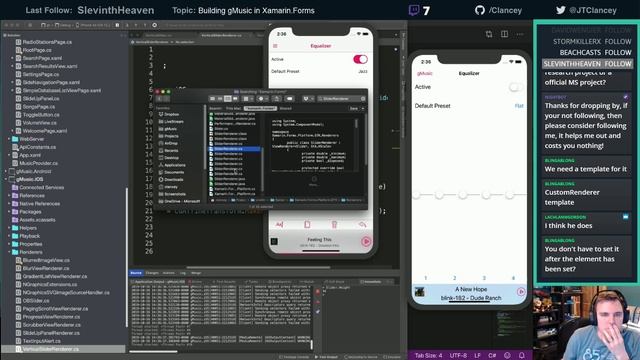Image resolution: width=640 pixels, height=360 pixels.
Task: Click third equalizer slider knob in right simulator
Action: pos(462,195)
